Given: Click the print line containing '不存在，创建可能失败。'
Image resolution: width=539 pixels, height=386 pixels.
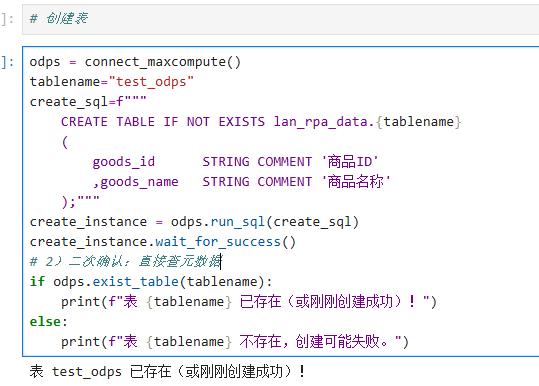Looking at the screenshot, I should coord(235,342).
